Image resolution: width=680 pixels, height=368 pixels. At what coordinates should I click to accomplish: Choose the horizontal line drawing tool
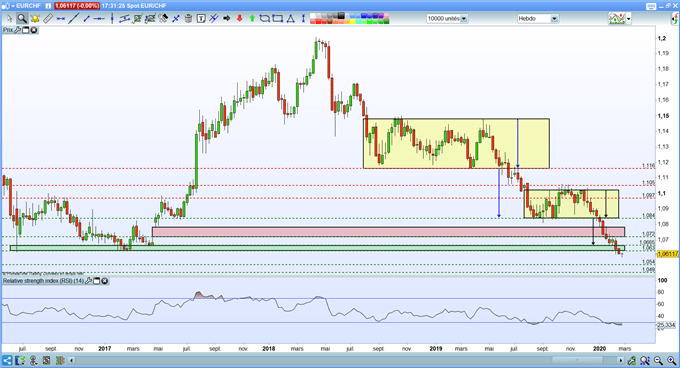pos(61,19)
